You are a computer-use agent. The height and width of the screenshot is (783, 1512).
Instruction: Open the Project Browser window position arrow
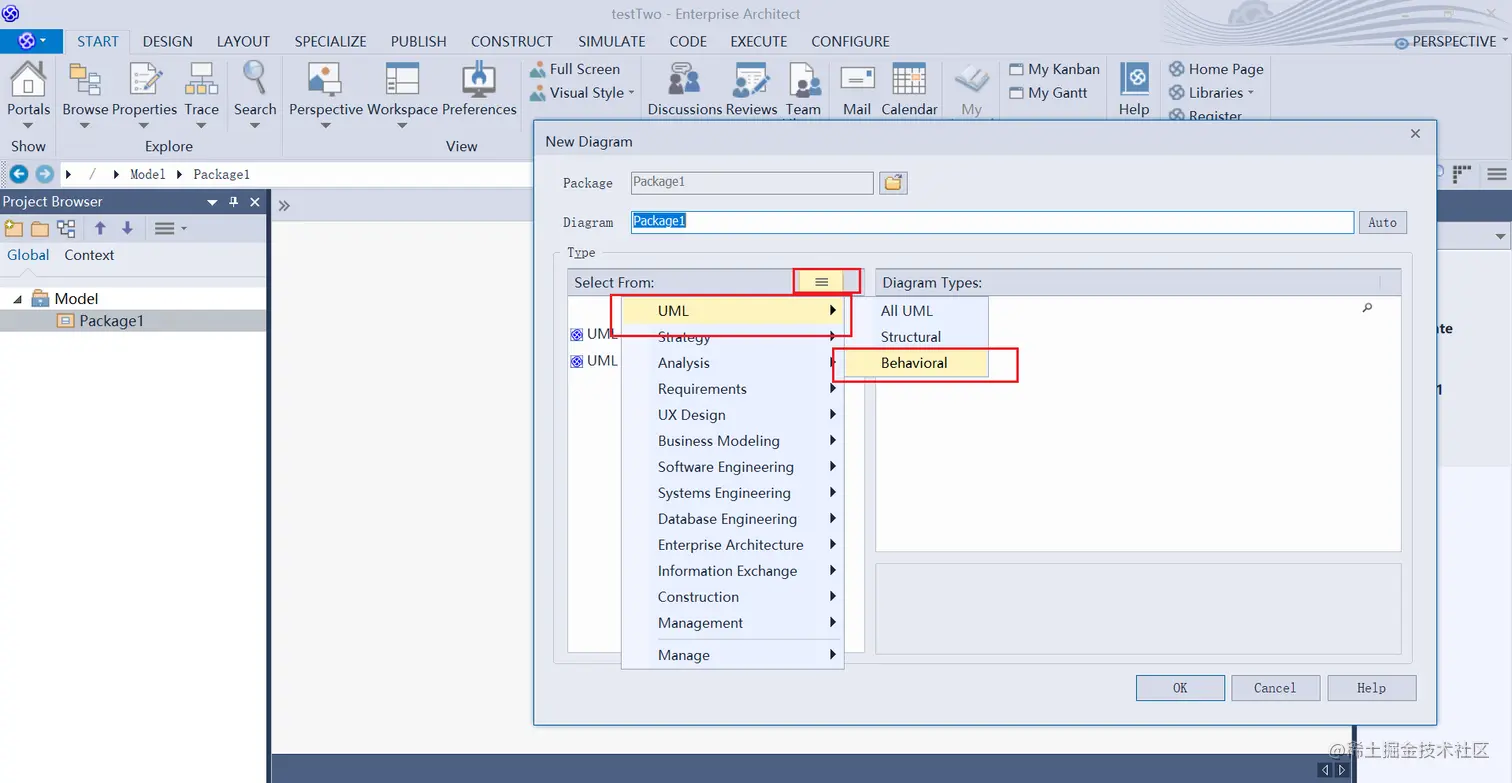pyautogui.click(x=212, y=202)
